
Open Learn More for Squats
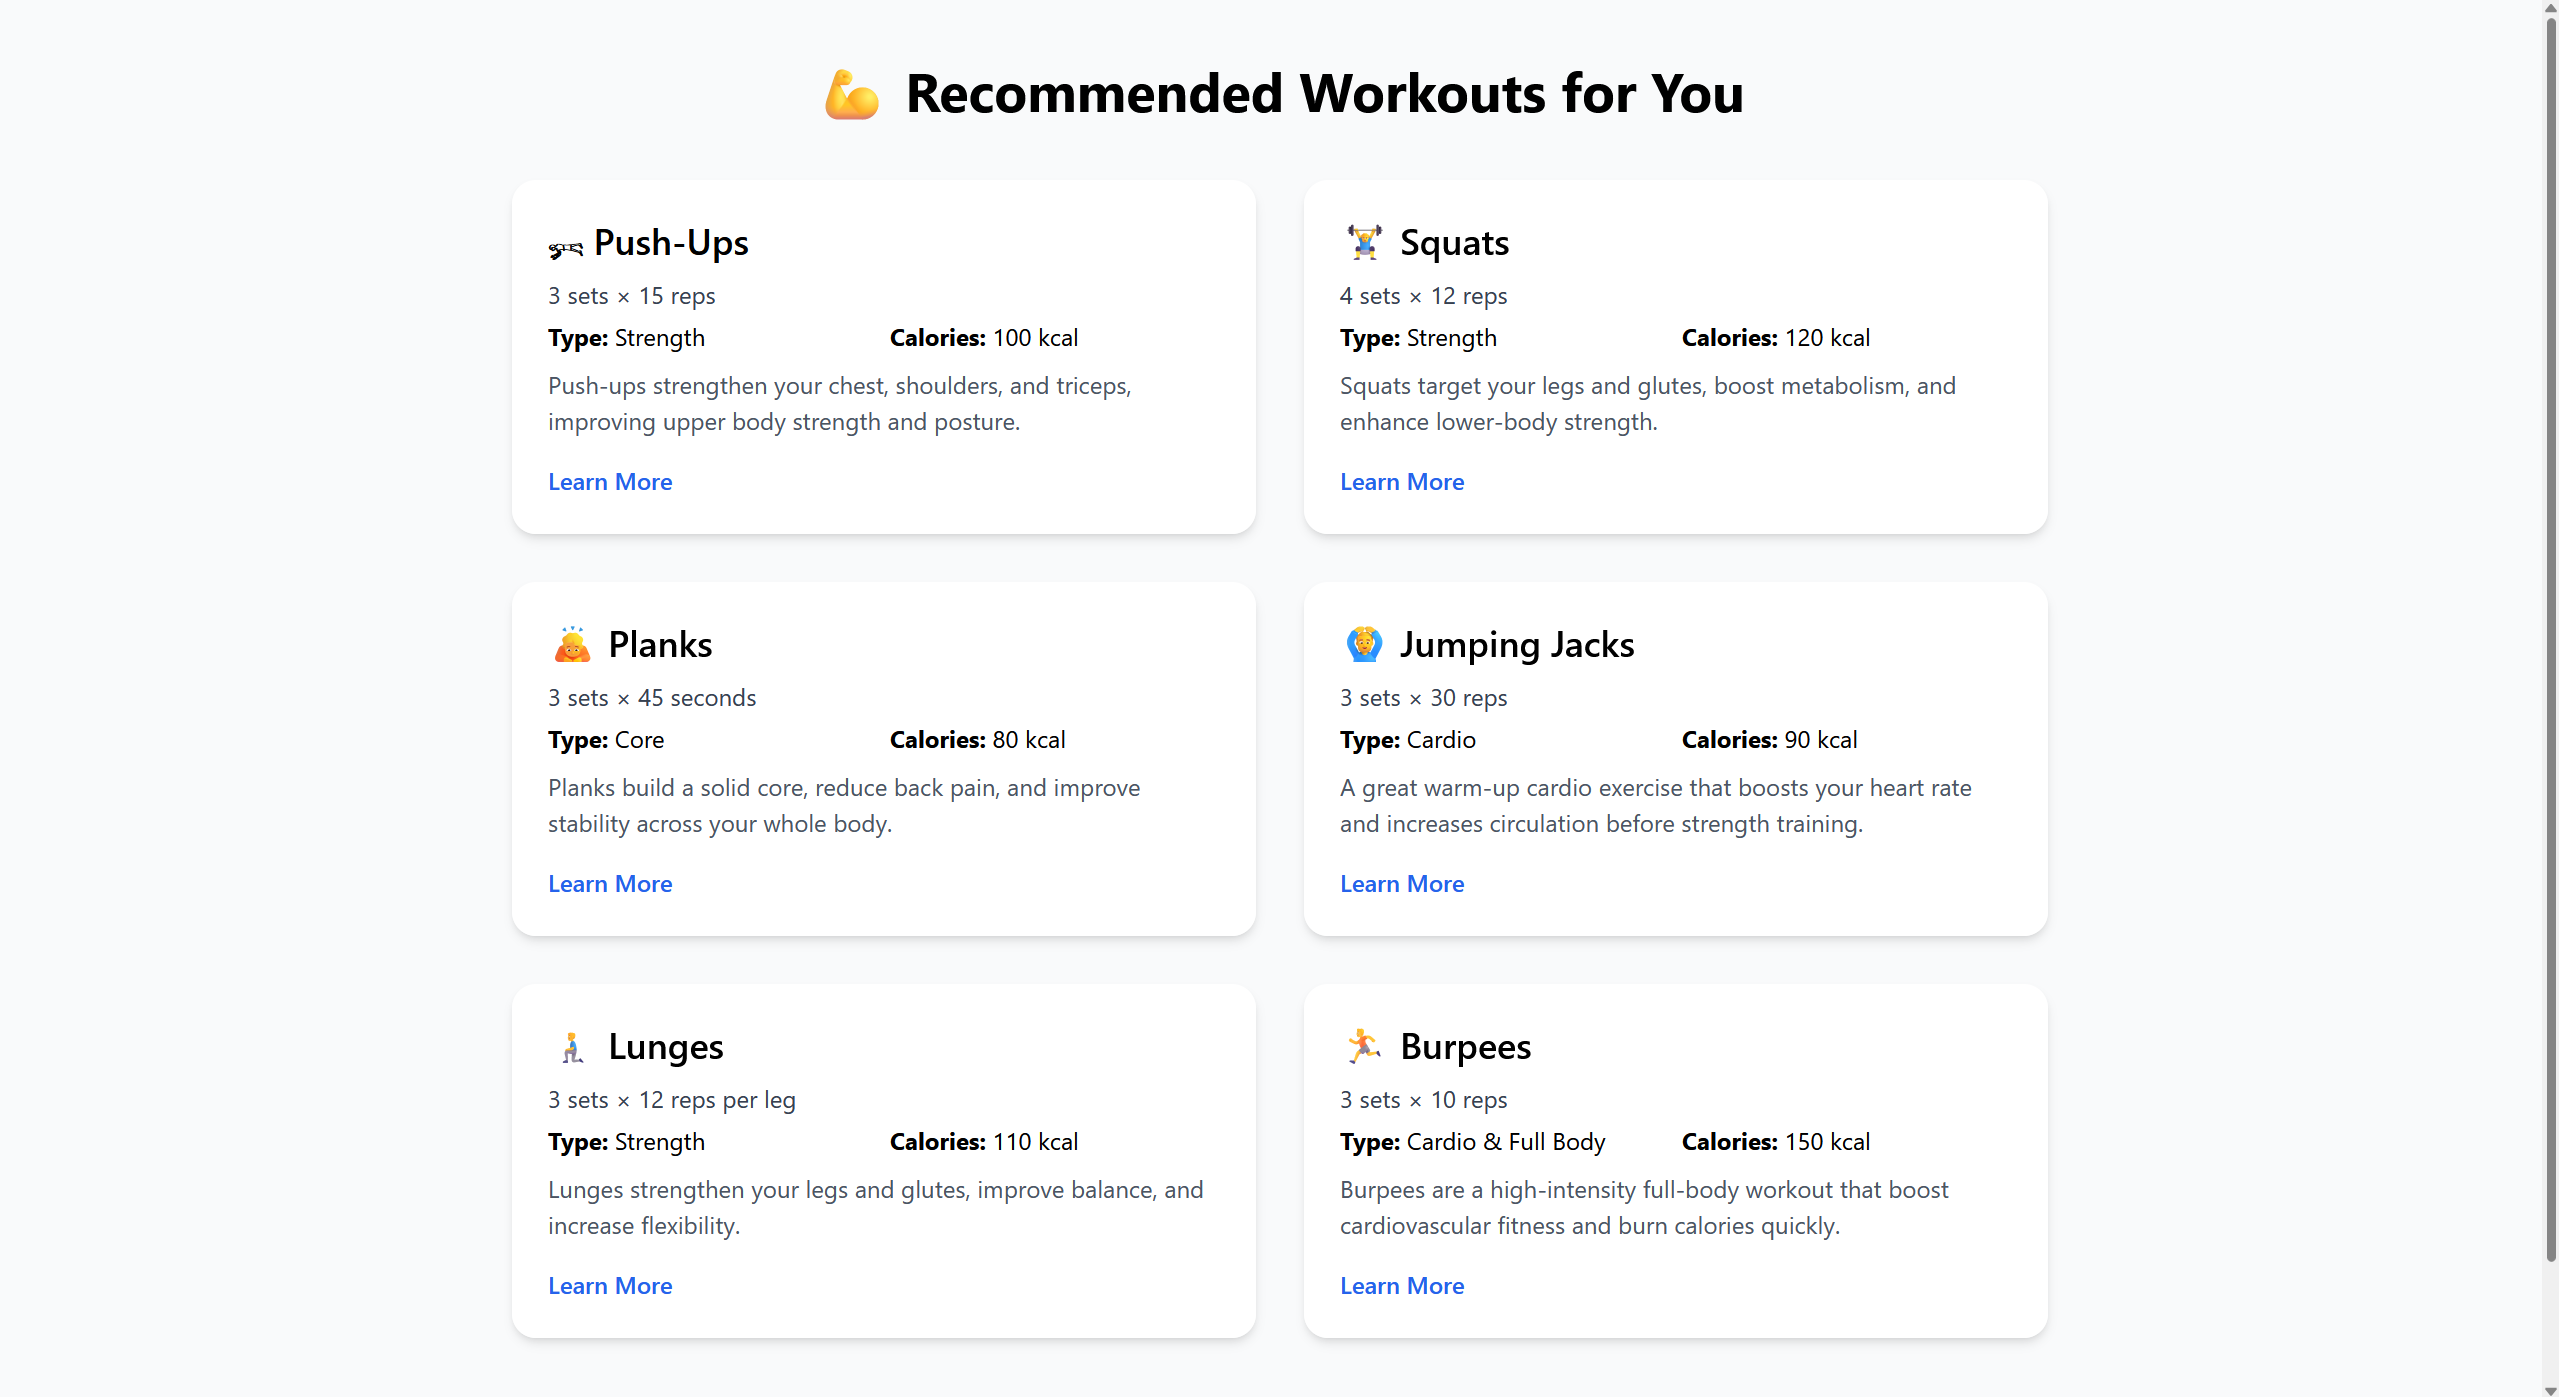(x=1402, y=482)
